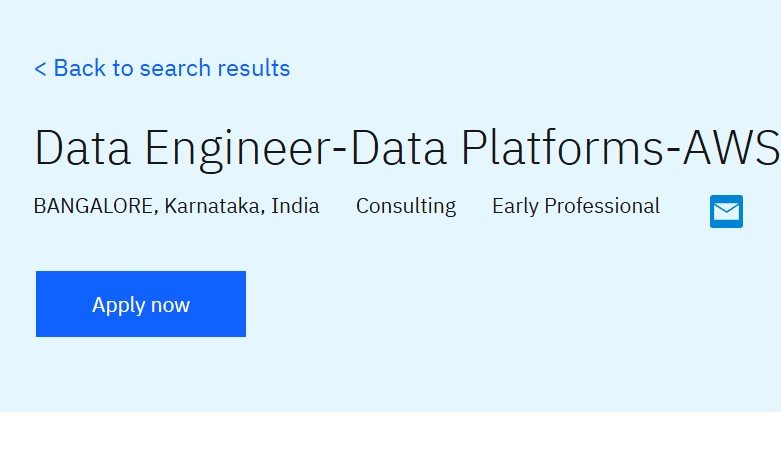Click the white area below the blue banner
The width and height of the screenshot is (781, 456).
tap(390, 434)
